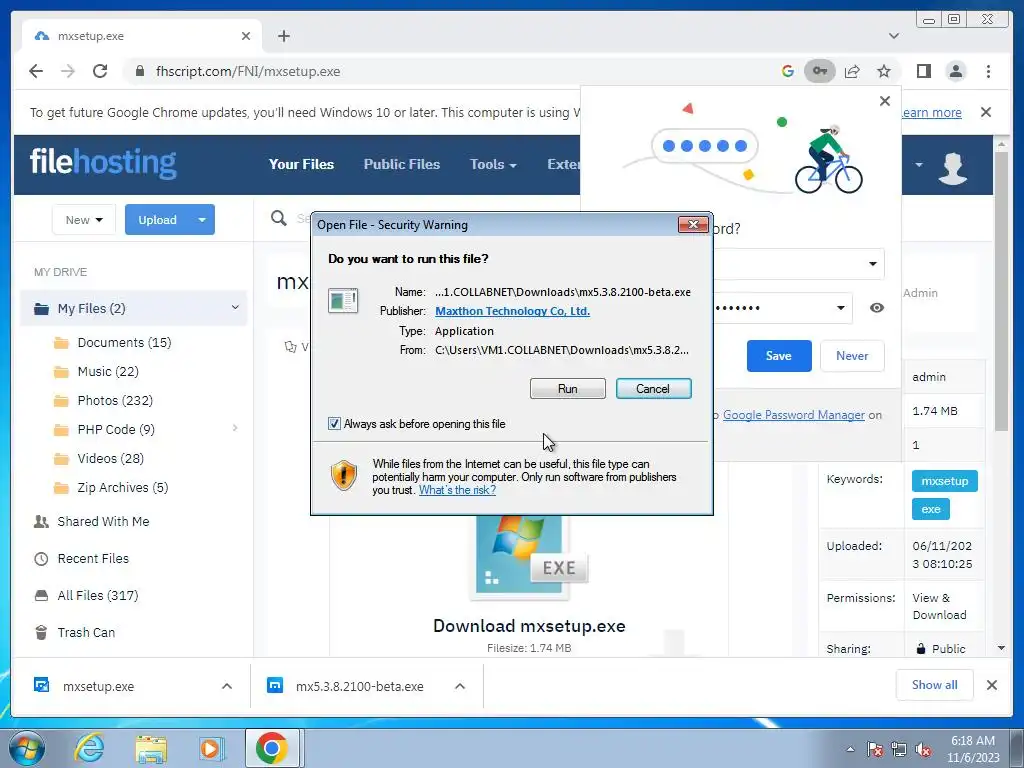Collapse the My Files (2) tree
1024x768 pixels.
point(235,308)
